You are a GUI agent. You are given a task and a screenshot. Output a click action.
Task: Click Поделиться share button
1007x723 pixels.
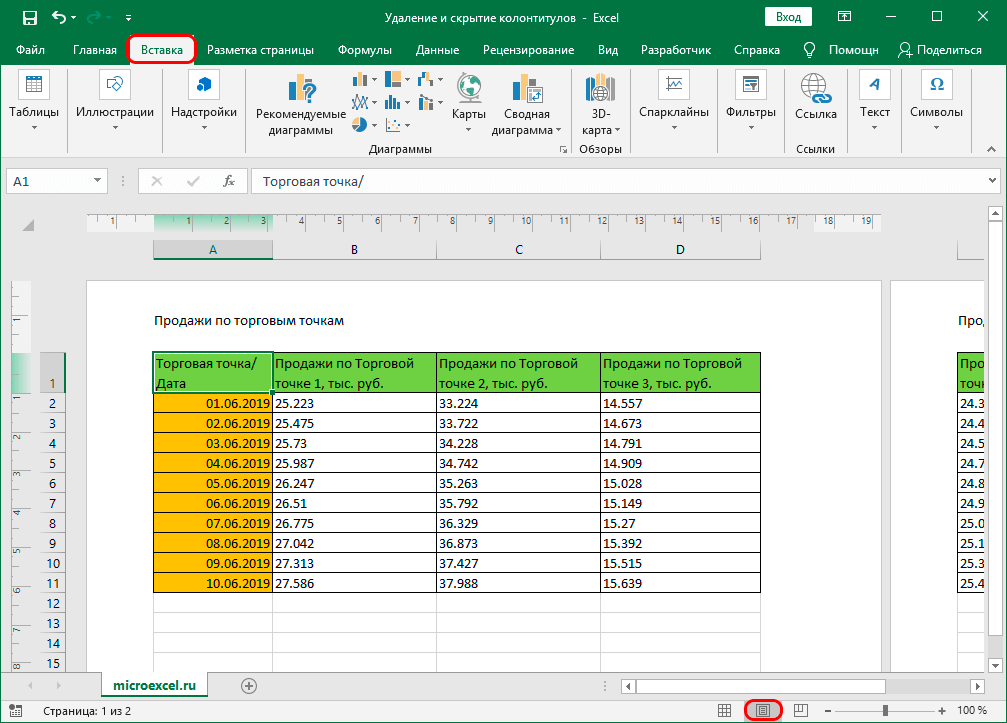point(940,50)
